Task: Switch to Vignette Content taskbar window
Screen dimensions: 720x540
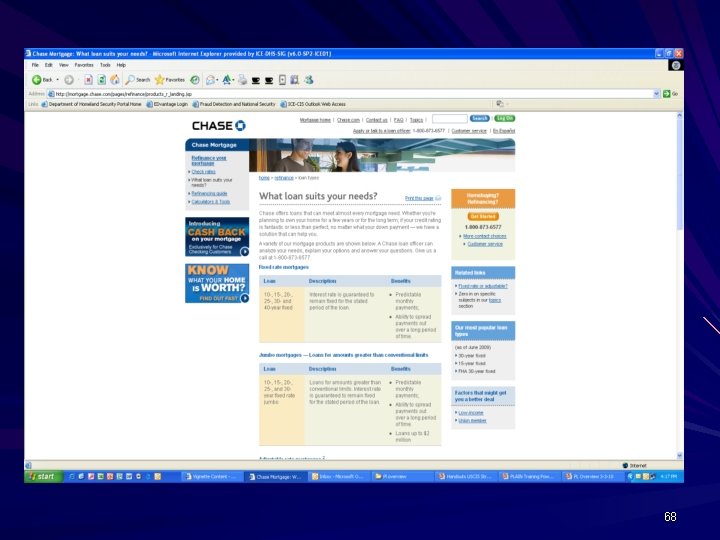Action: tap(211, 477)
